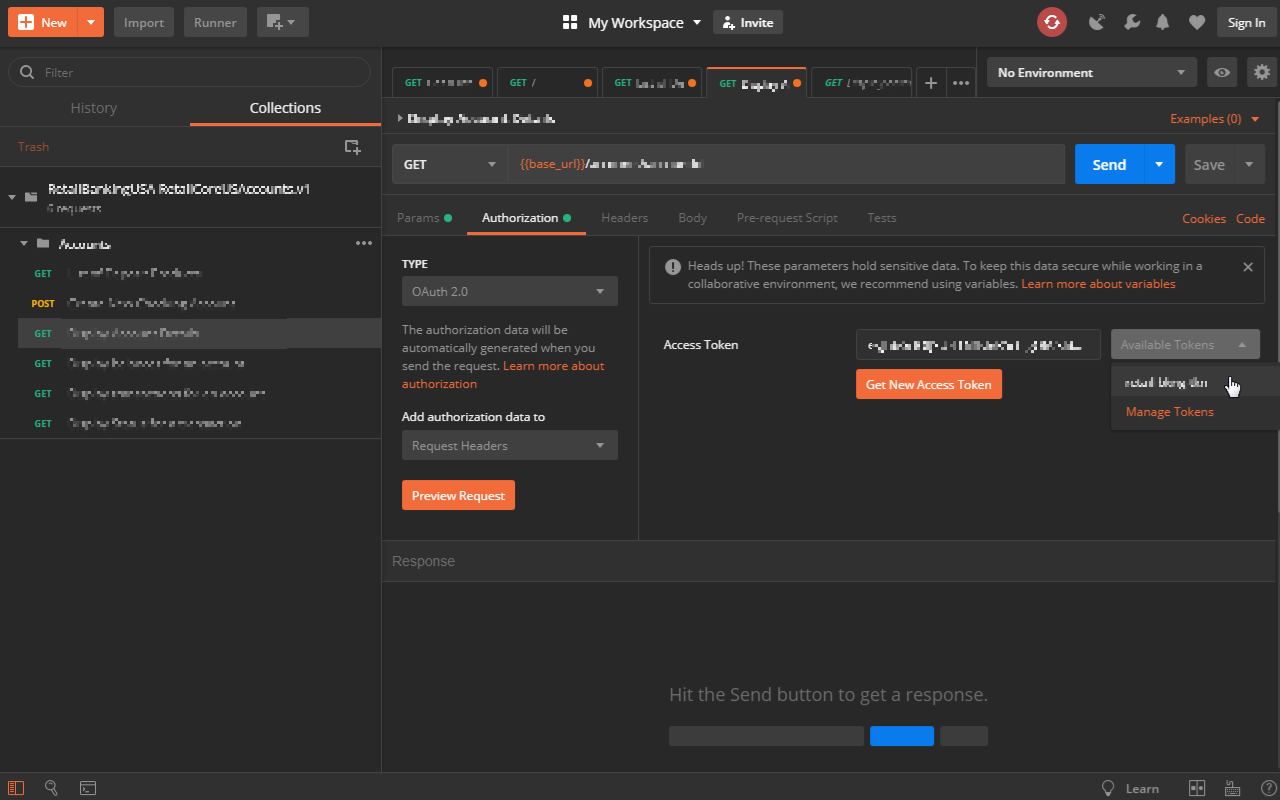The image size is (1280, 800).
Task: Expand the request name description triangle
Action: tap(400, 118)
